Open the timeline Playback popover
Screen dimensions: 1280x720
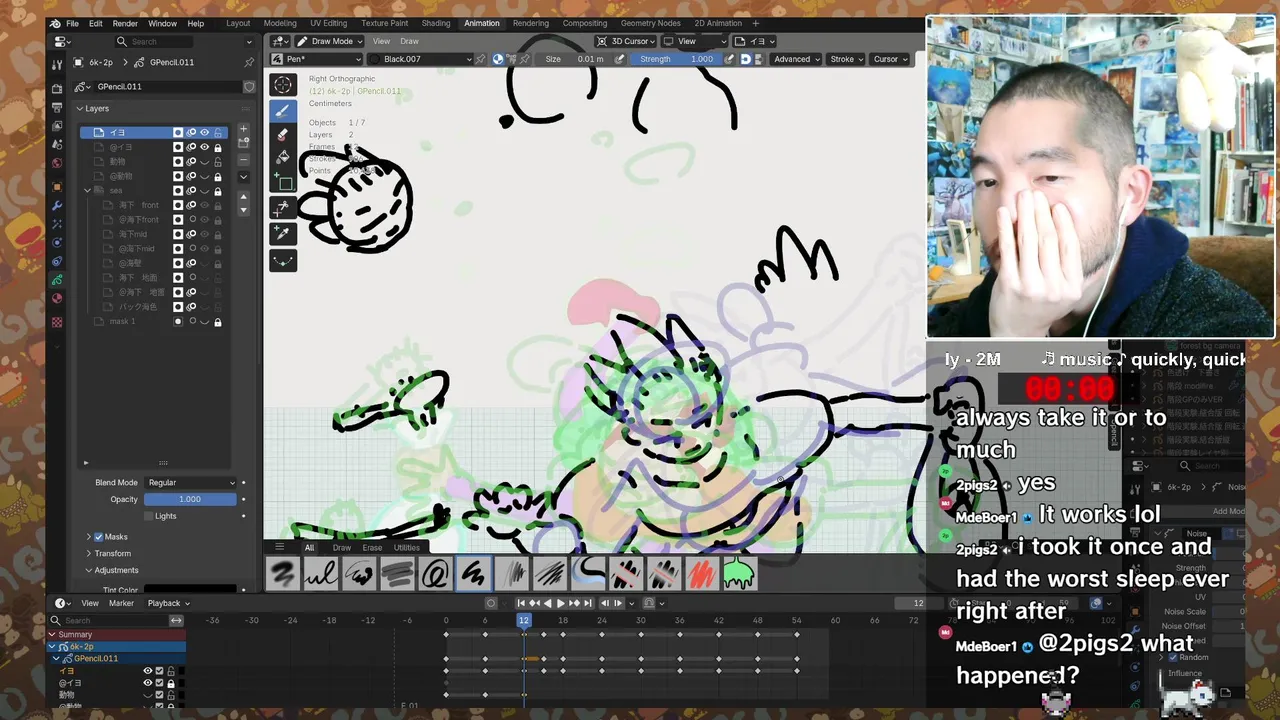point(168,603)
